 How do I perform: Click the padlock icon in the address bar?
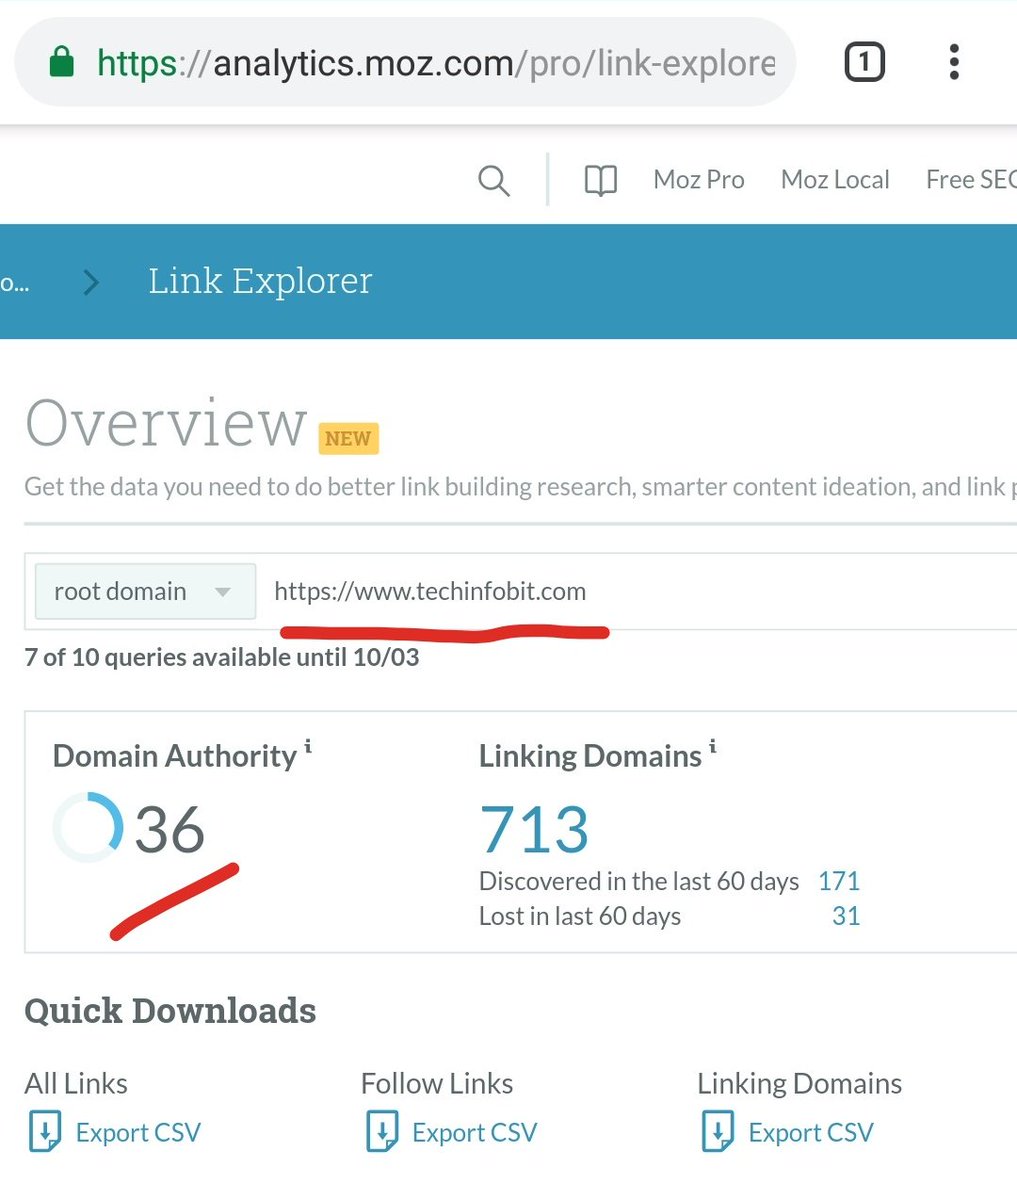60,61
